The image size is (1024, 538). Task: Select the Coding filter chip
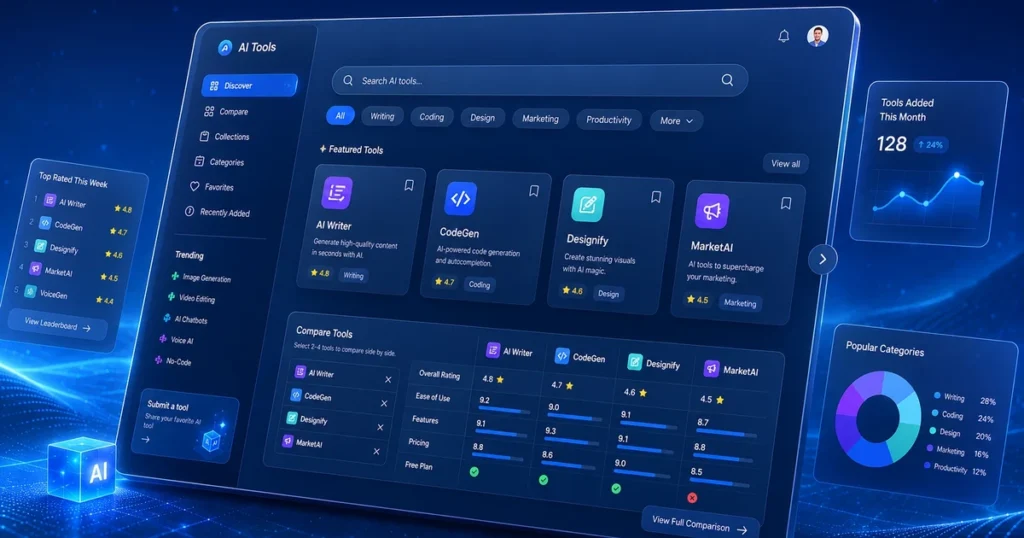tap(432, 117)
